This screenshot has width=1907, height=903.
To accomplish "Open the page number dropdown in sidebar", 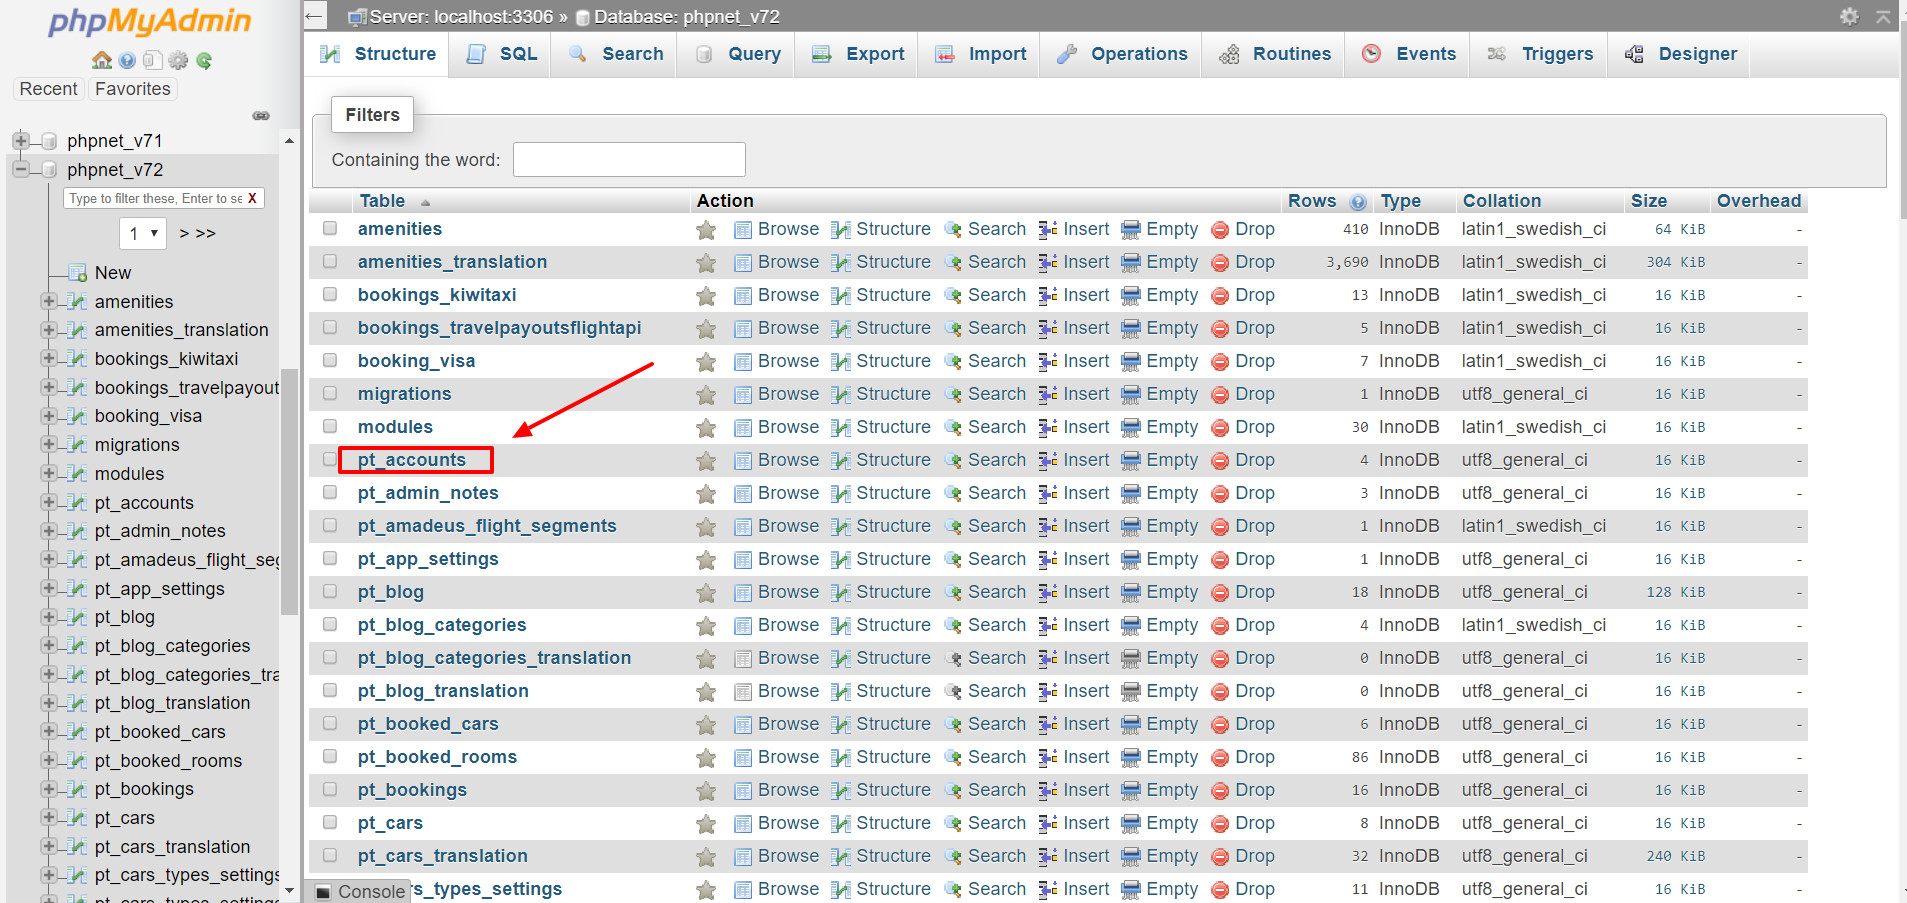I will tap(143, 233).
